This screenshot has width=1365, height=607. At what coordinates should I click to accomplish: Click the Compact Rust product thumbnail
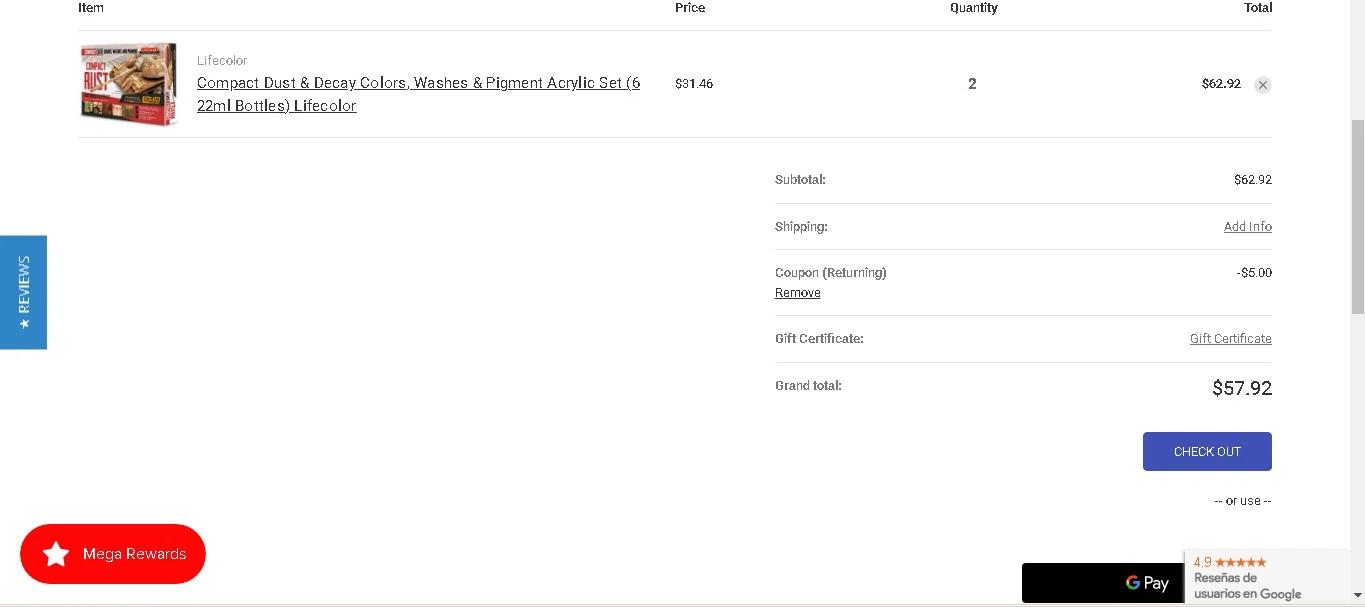pyautogui.click(x=128, y=84)
